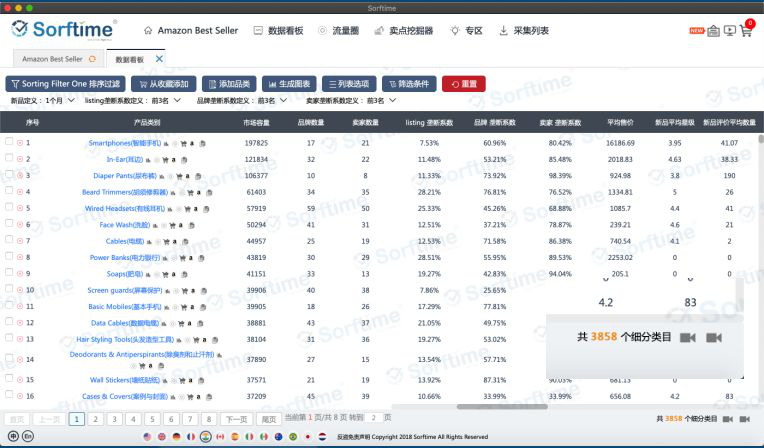Viewport: 764px width, 448px height.
Task: Go to page 3 in pagination
Action: [115, 419]
